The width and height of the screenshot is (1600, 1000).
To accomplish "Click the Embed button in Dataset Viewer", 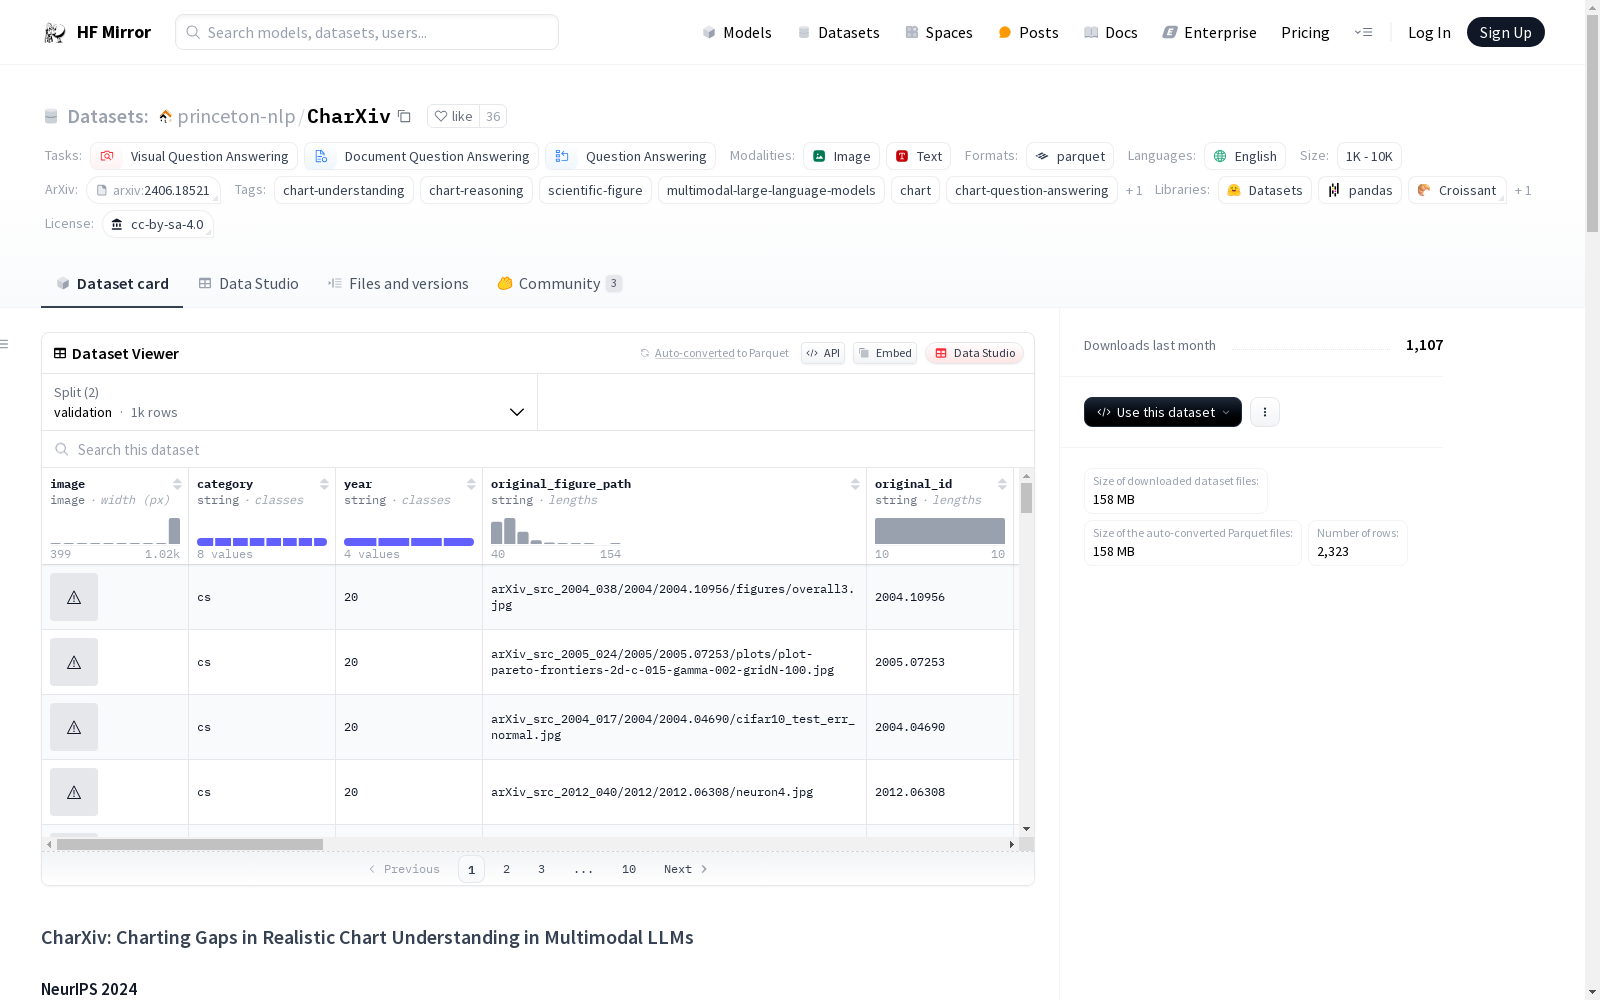I will (885, 353).
